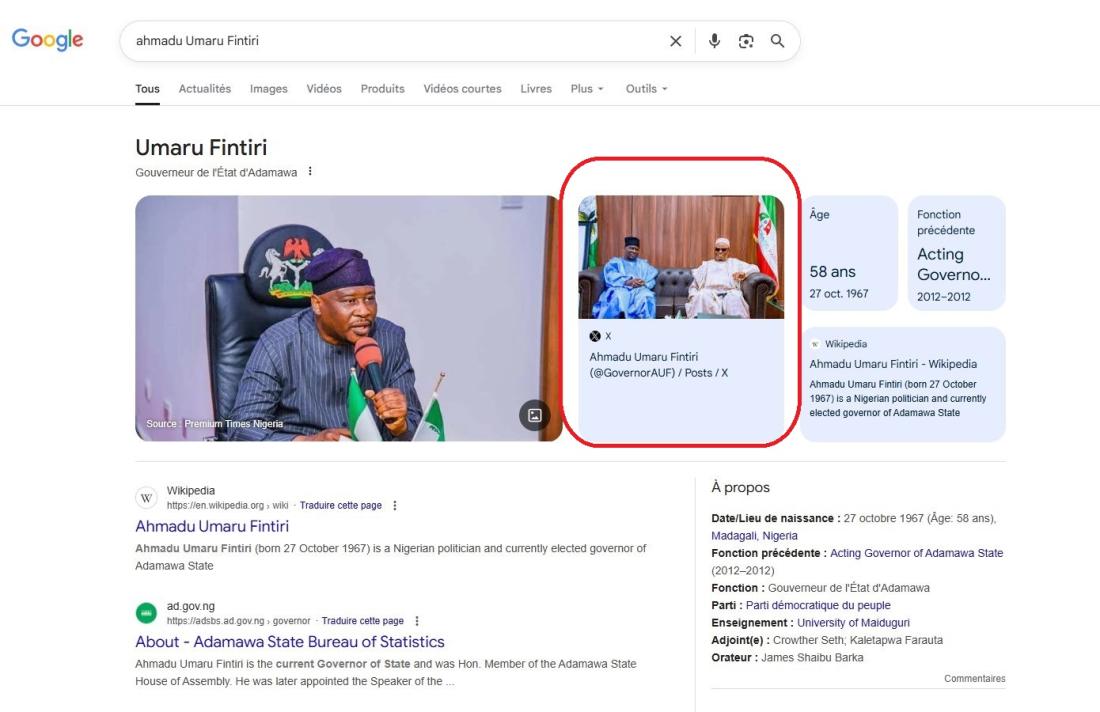This screenshot has height=712, width=1100.
Task: Clear the search box with X icon
Action: click(x=675, y=41)
